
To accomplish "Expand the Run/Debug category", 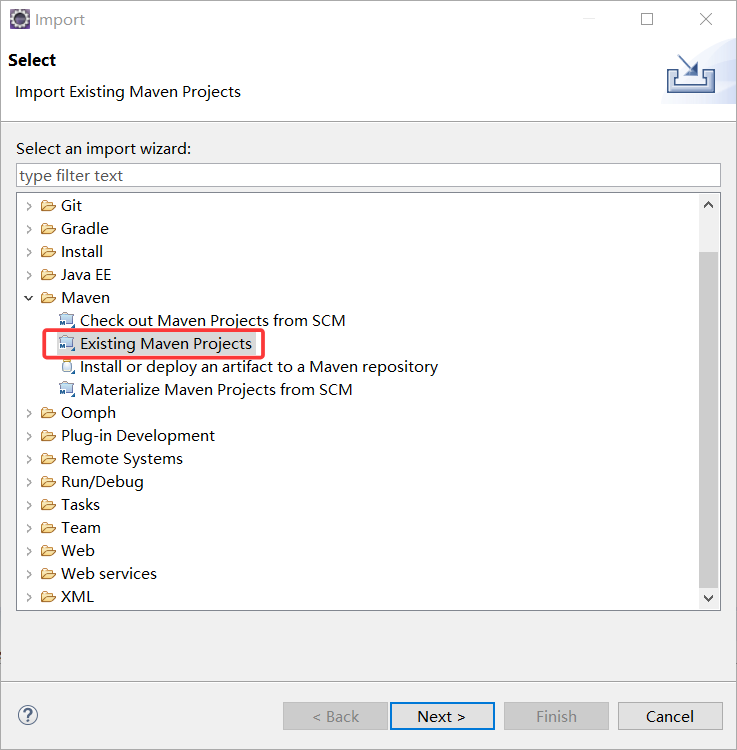I will 29,482.
